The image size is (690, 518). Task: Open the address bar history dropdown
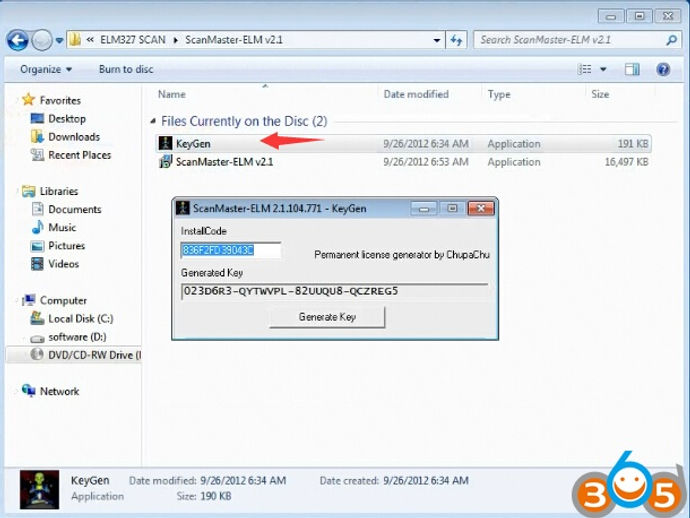pyautogui.click(x=437, y=40)
